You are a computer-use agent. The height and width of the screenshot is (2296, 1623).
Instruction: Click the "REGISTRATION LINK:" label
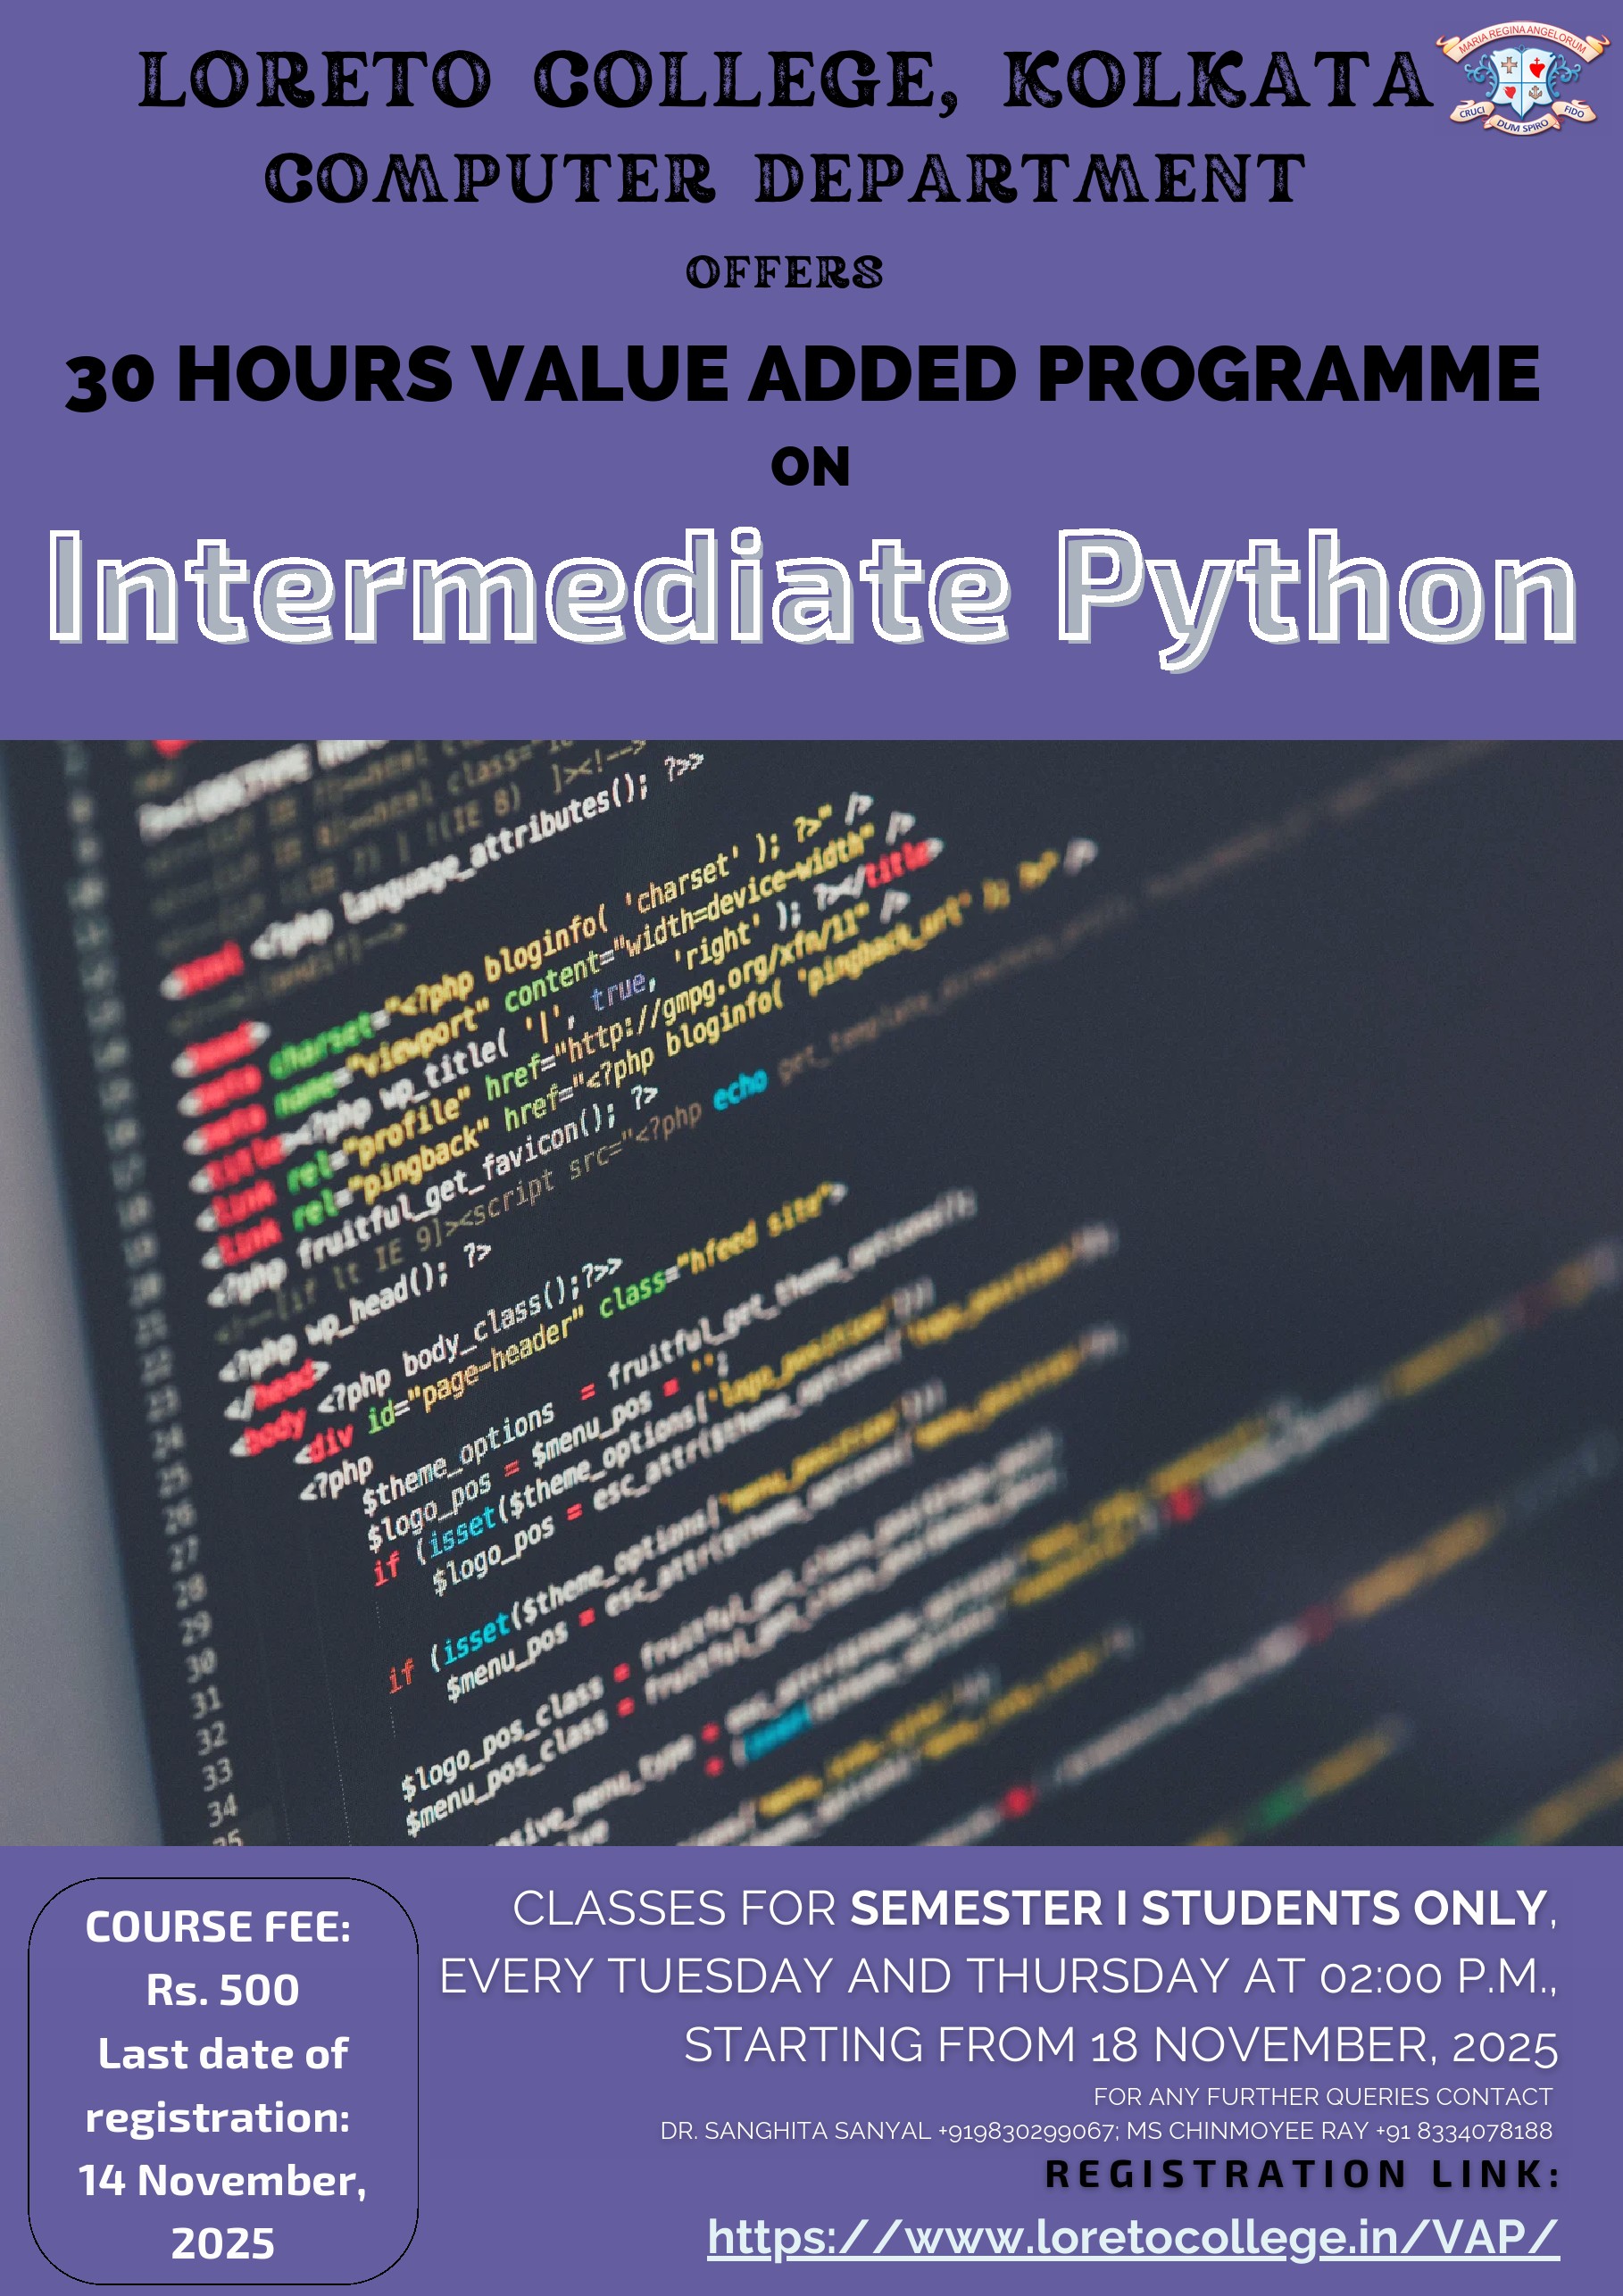coord(1302,2174)
